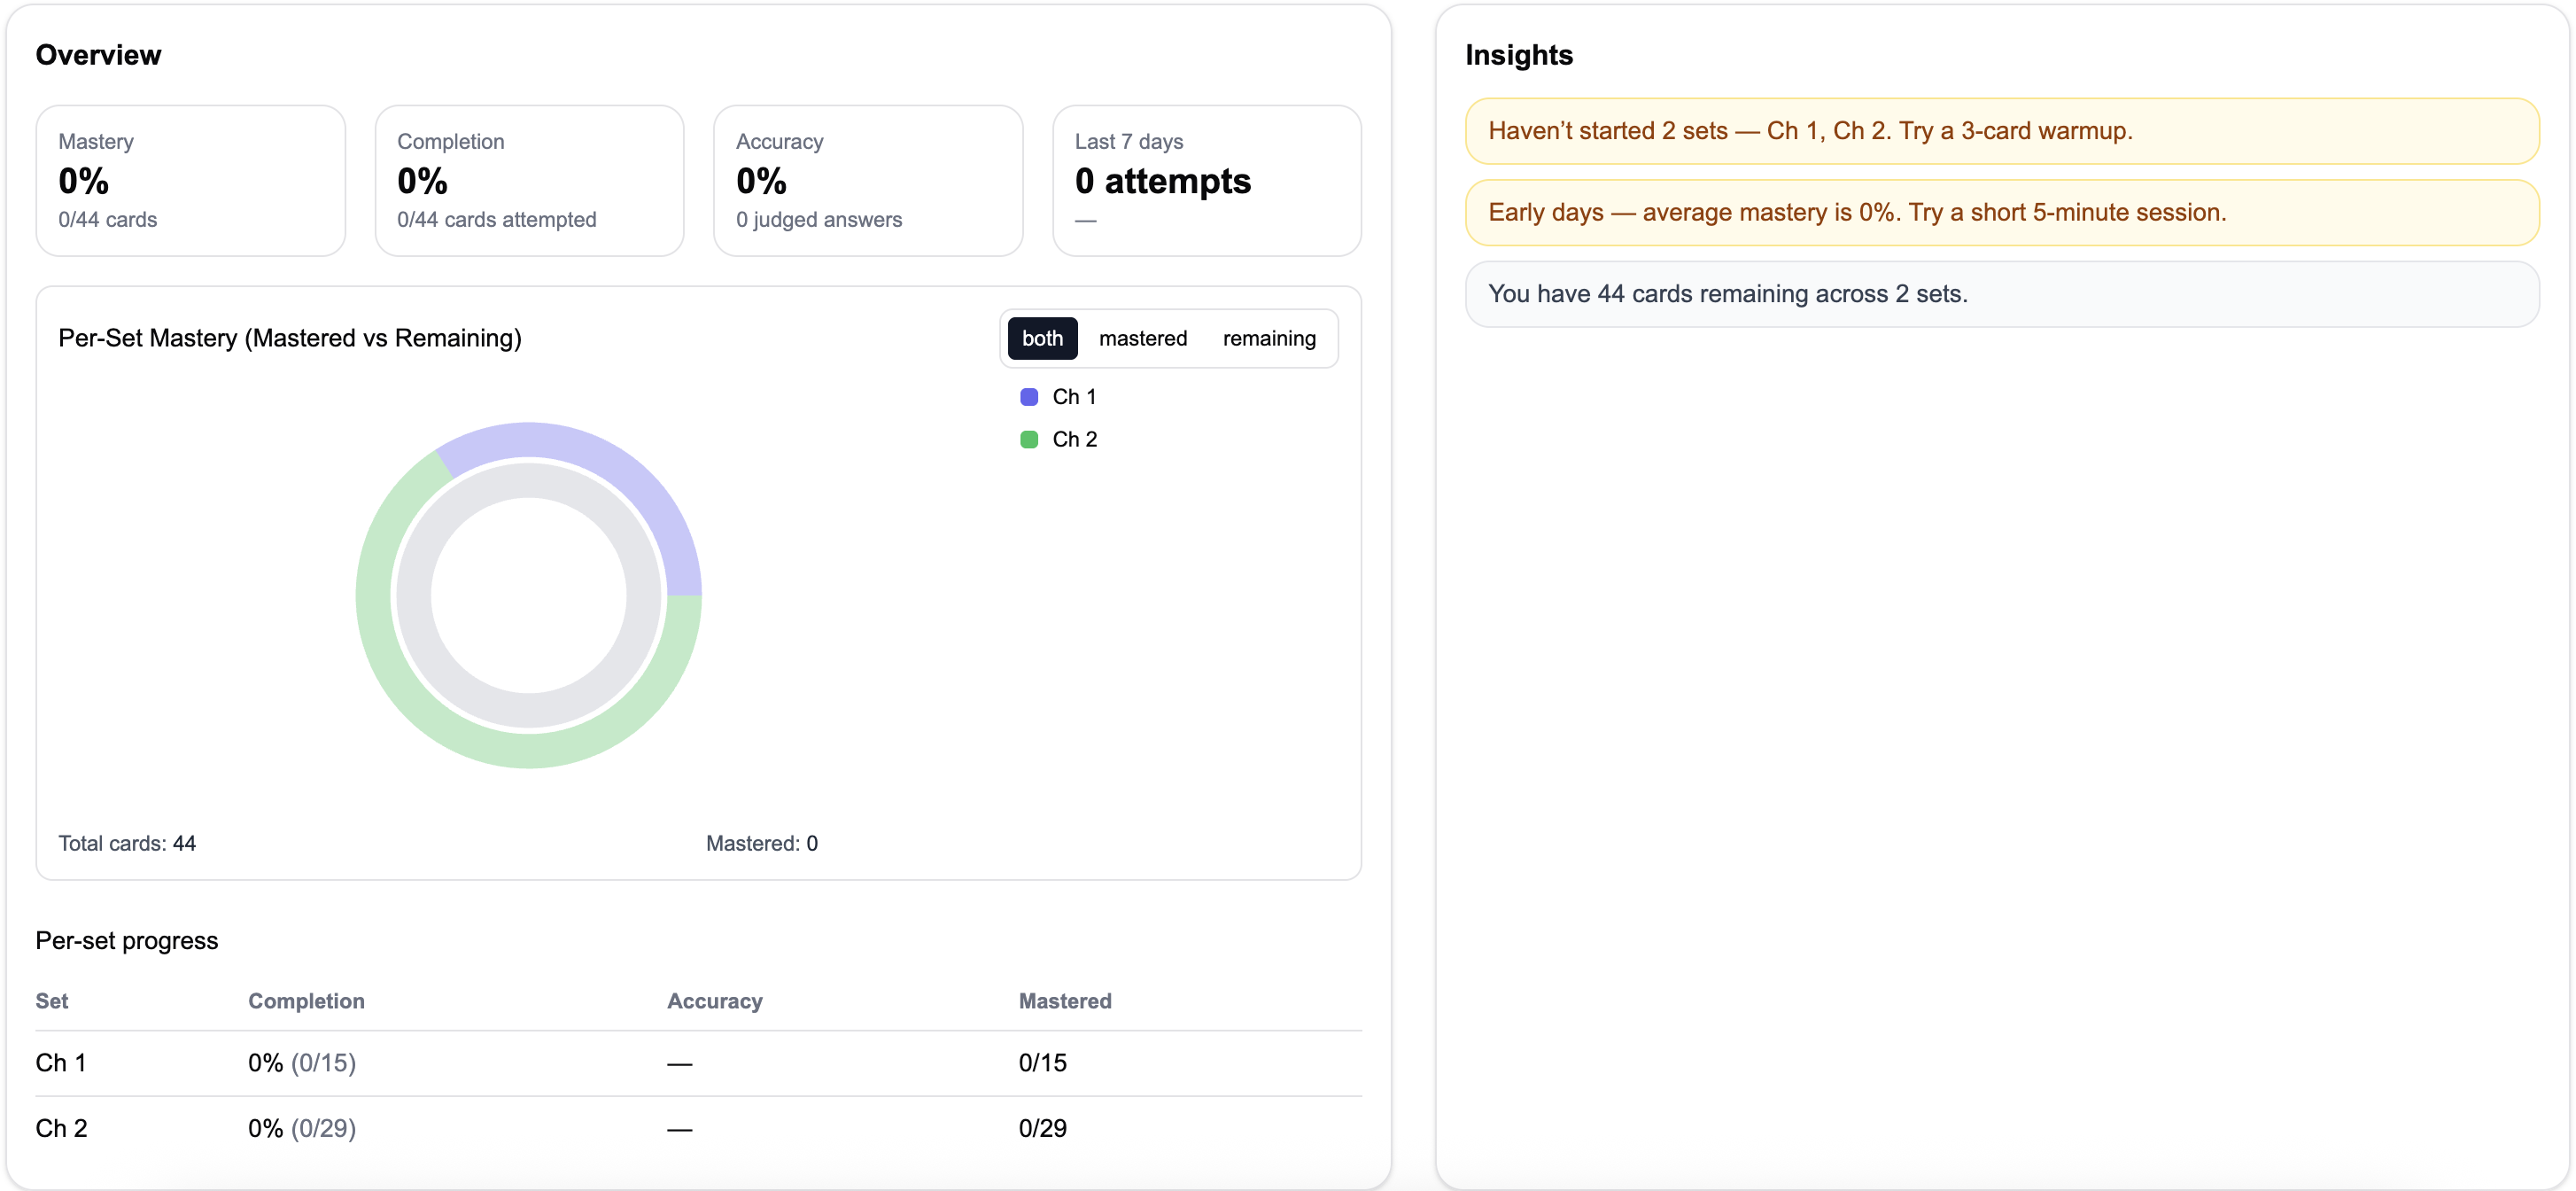Viewport: 2576px width, 1191px height.
Task: Click the Per-Set Mastery chart title
Action: point(289,338)
